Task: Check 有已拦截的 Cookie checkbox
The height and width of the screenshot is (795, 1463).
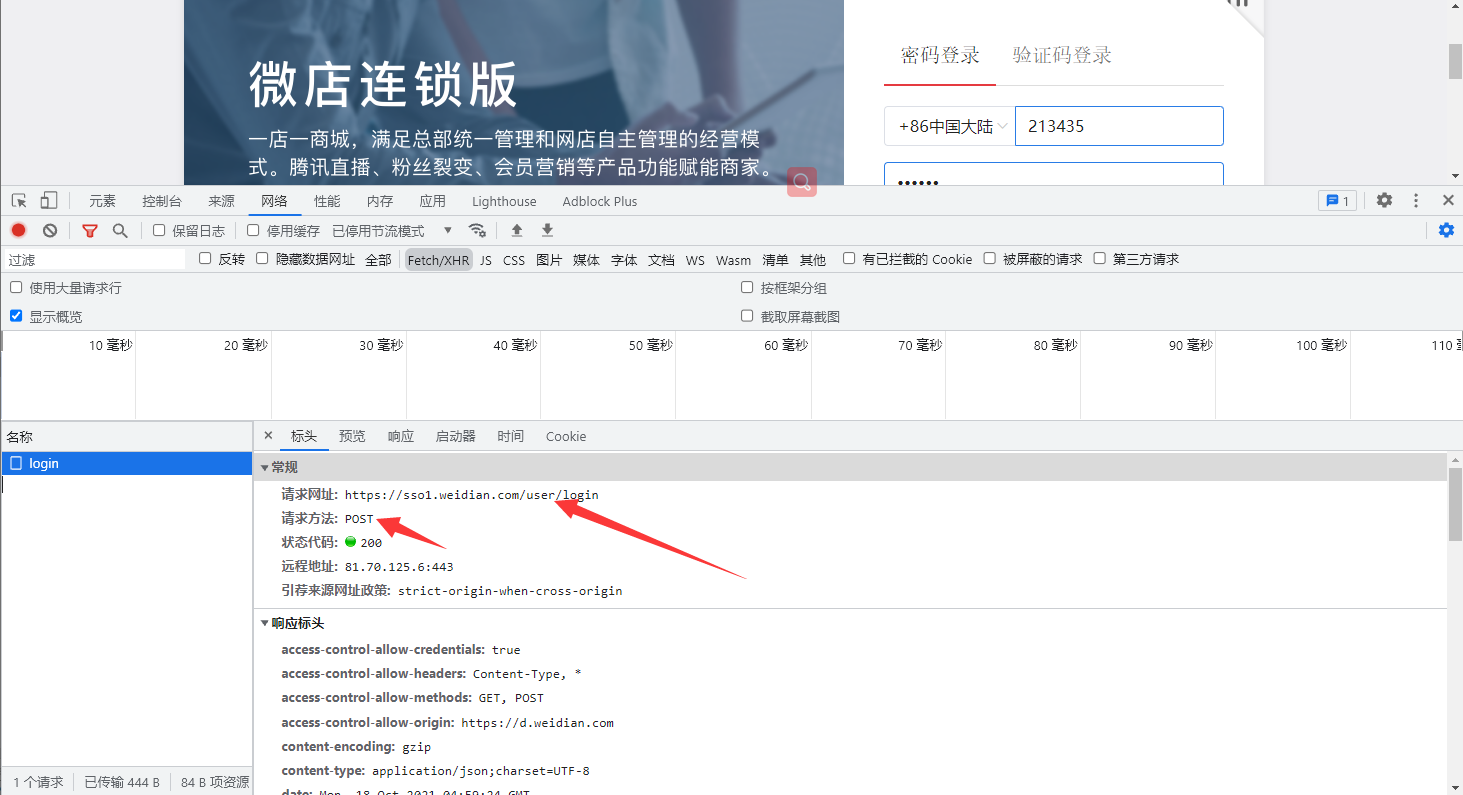Action: coord(849,258)
